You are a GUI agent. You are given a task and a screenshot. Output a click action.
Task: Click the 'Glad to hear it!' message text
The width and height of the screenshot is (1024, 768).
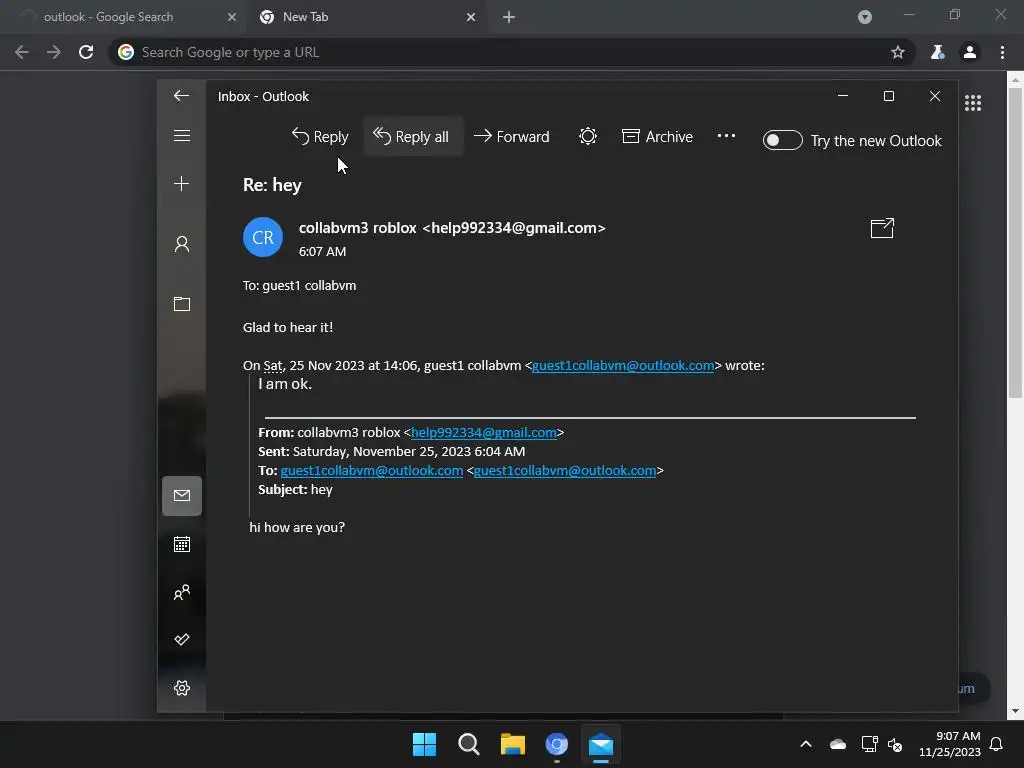[288, 327]
